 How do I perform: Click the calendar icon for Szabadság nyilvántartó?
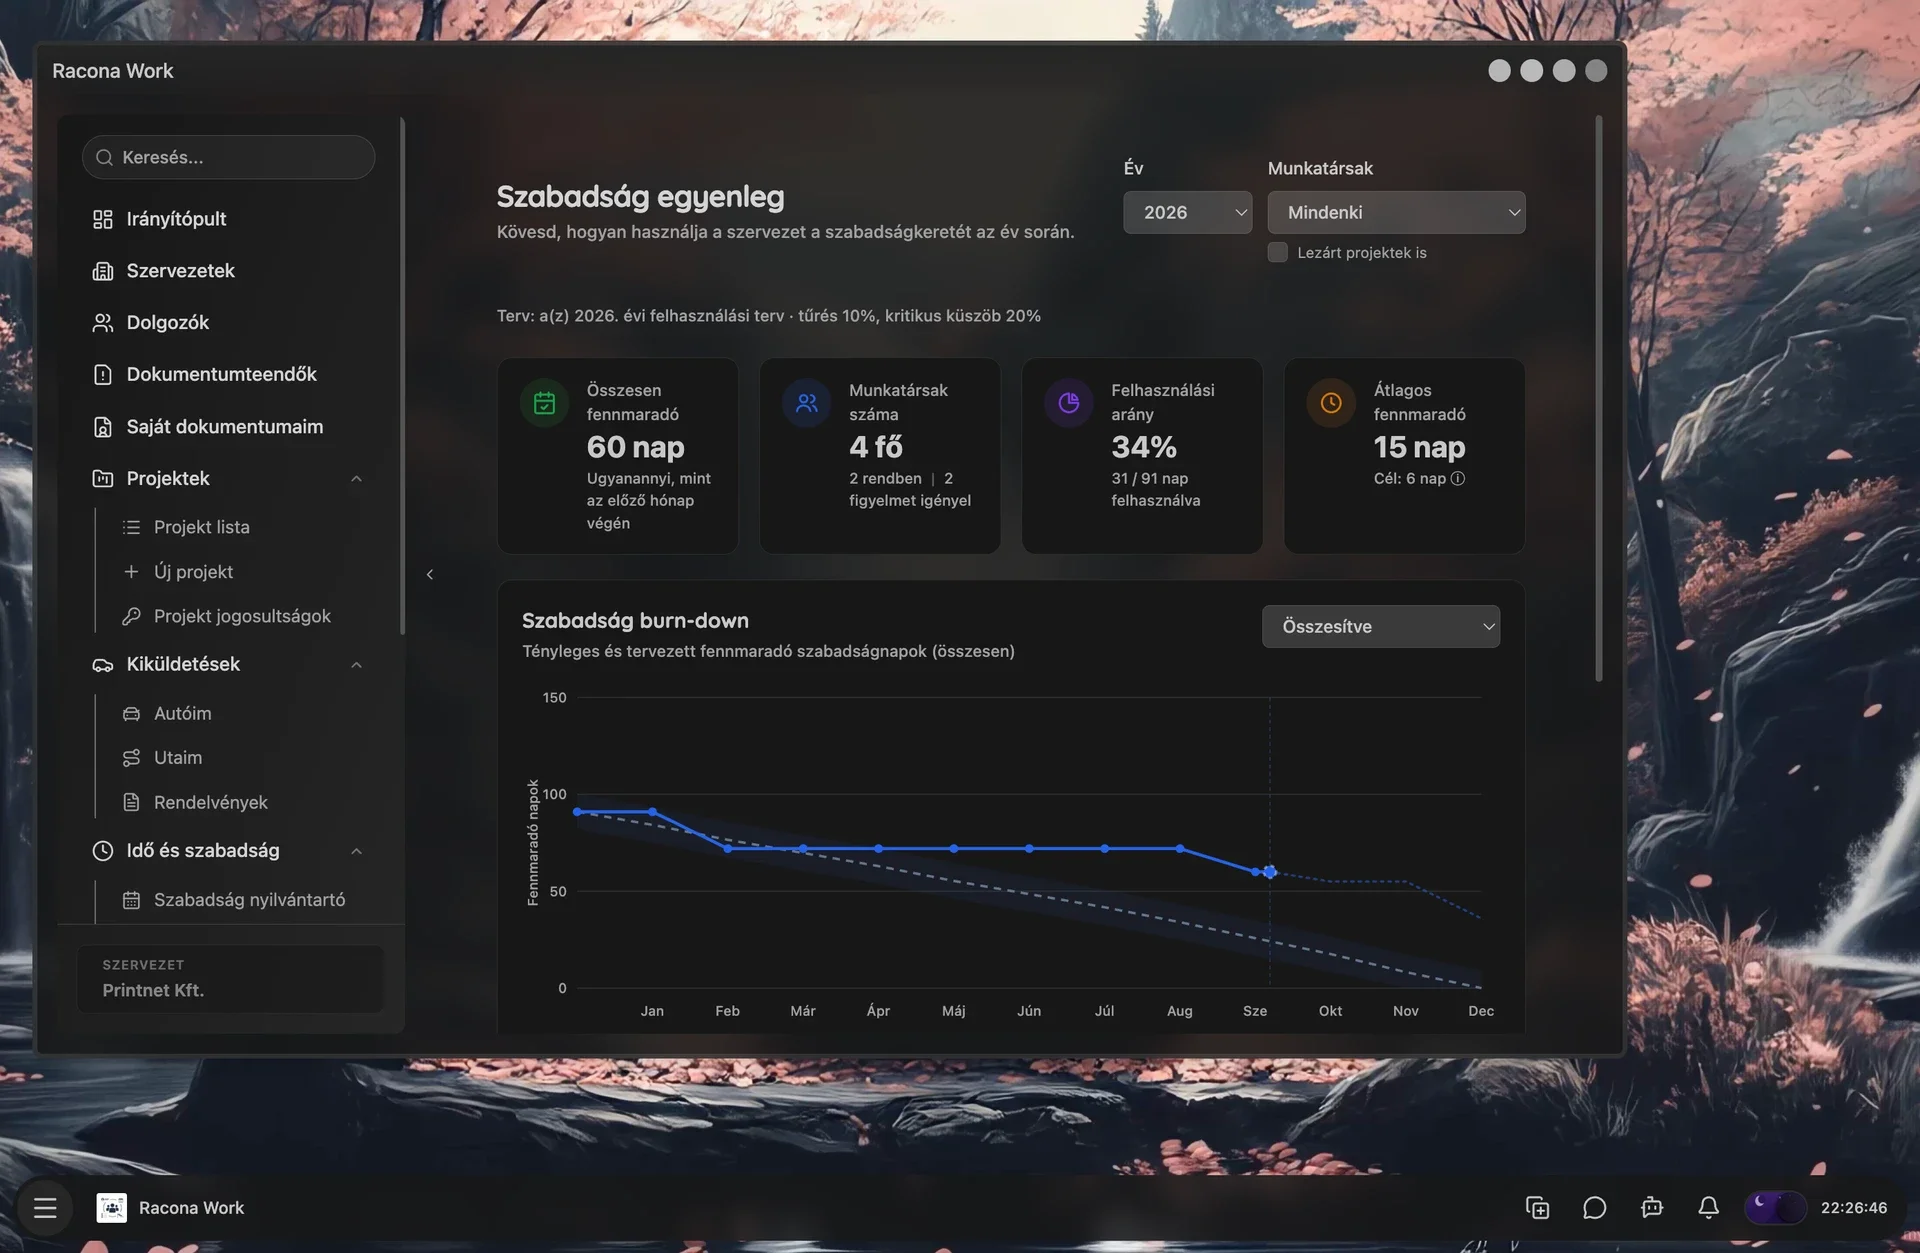coord(131,900)
